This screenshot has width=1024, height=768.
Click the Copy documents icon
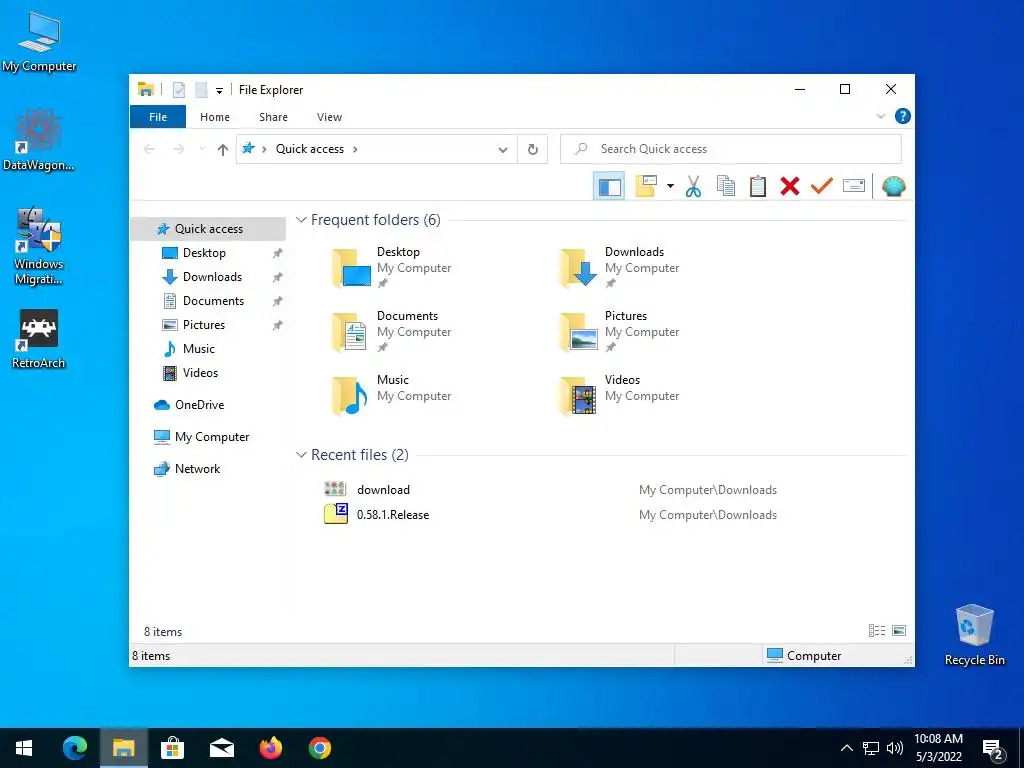pos(726,186)
